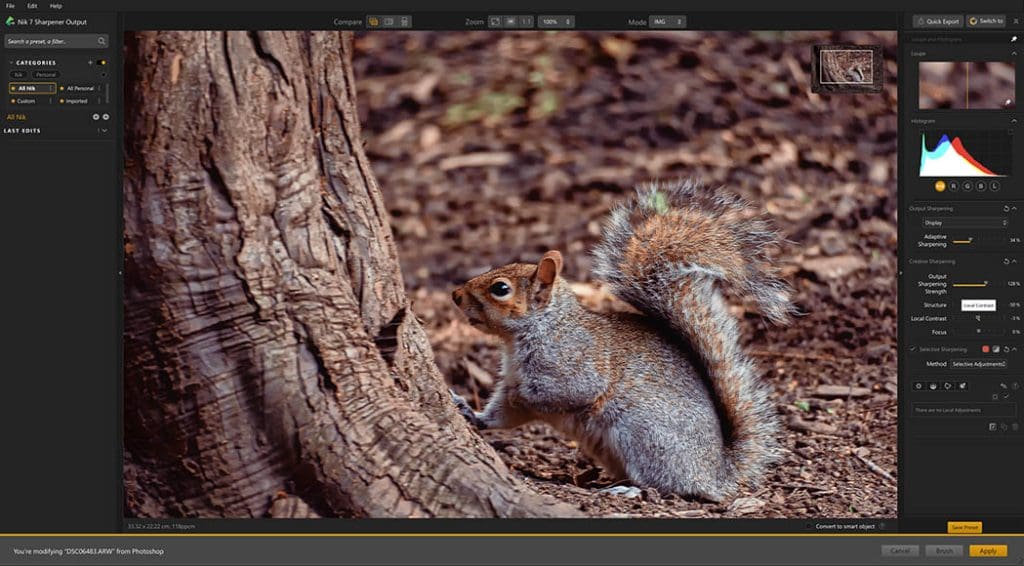The height and width of the screenshot is (566, 1024).
Task: Select the Personal category pill
Action: coord(46,75)
